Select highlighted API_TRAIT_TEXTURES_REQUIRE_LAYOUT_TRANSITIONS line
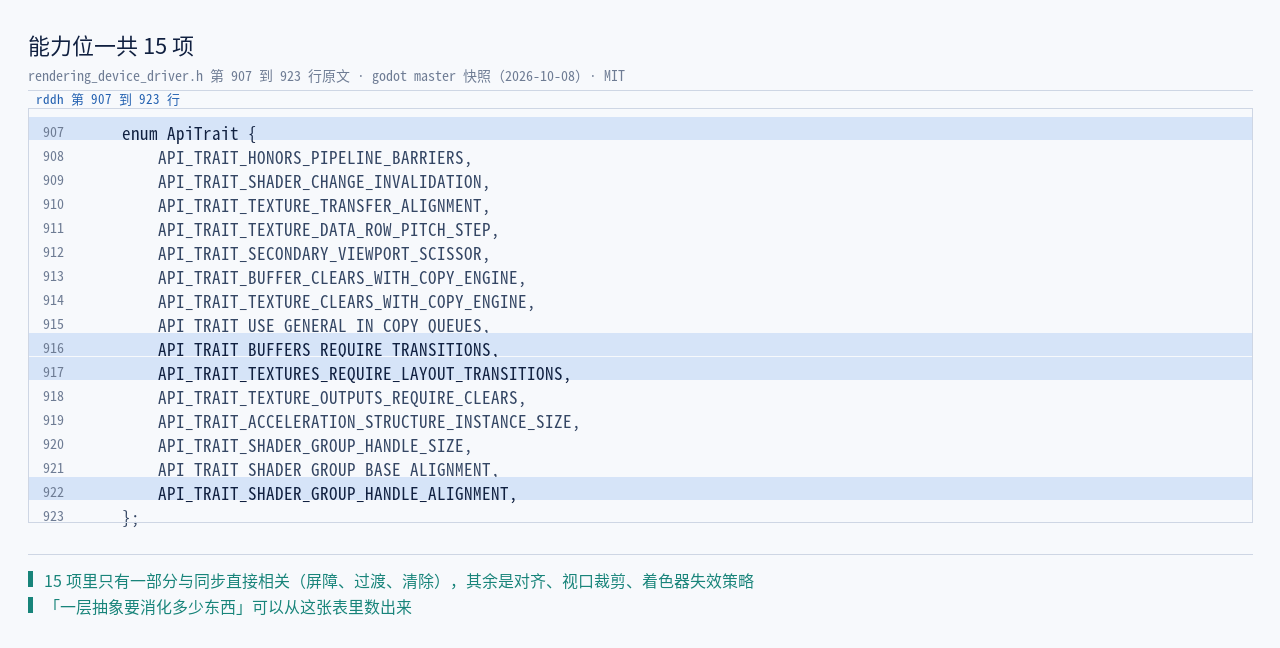The image size is (1280, 648). click(x=640, y=369)
